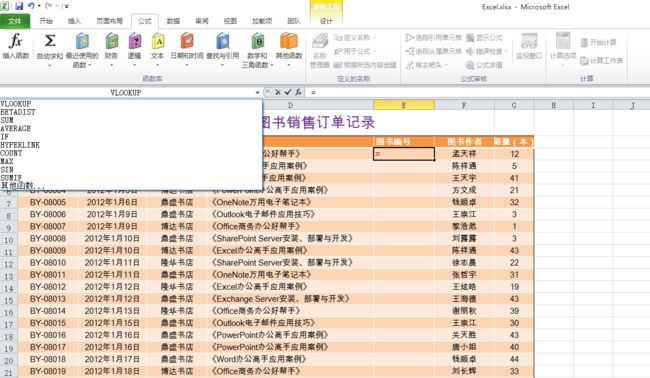Open the Recently Used (最近使用的函数) functions book
Screen dimensions: 650x378
pos(82,41)
